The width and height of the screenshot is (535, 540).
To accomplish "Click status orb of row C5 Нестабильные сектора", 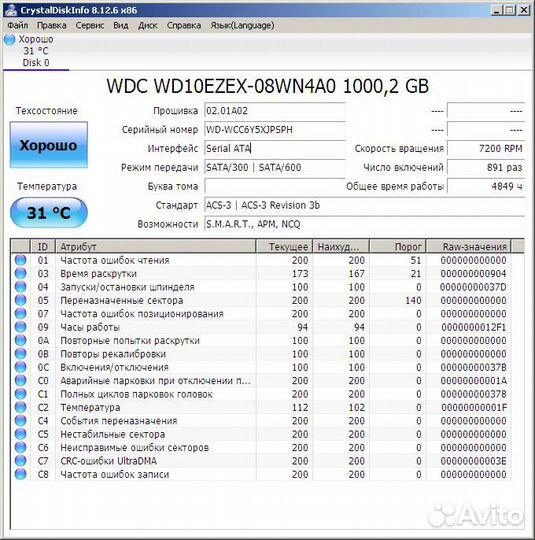I will coord(21,434).
